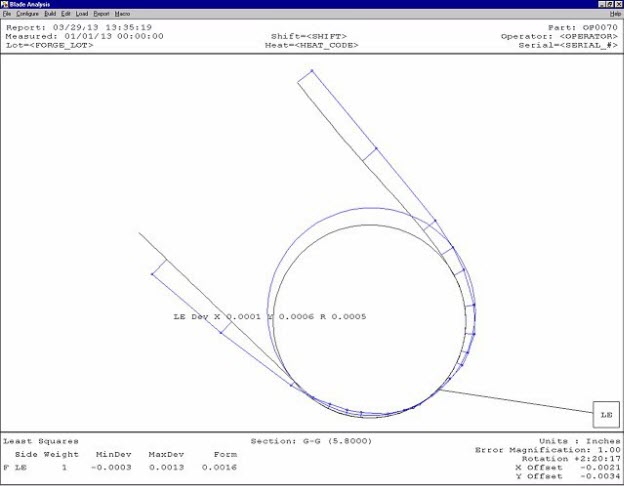
Task: Open the Load menu
Action: tap(82, 14)
